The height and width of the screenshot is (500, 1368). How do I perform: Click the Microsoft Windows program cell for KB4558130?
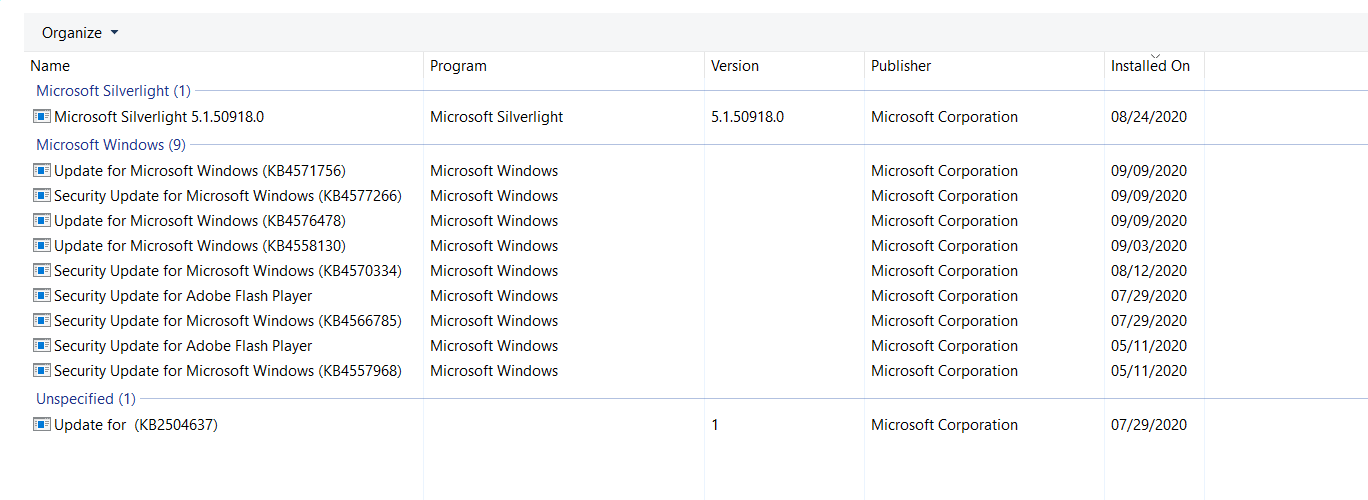coord(494,246)
